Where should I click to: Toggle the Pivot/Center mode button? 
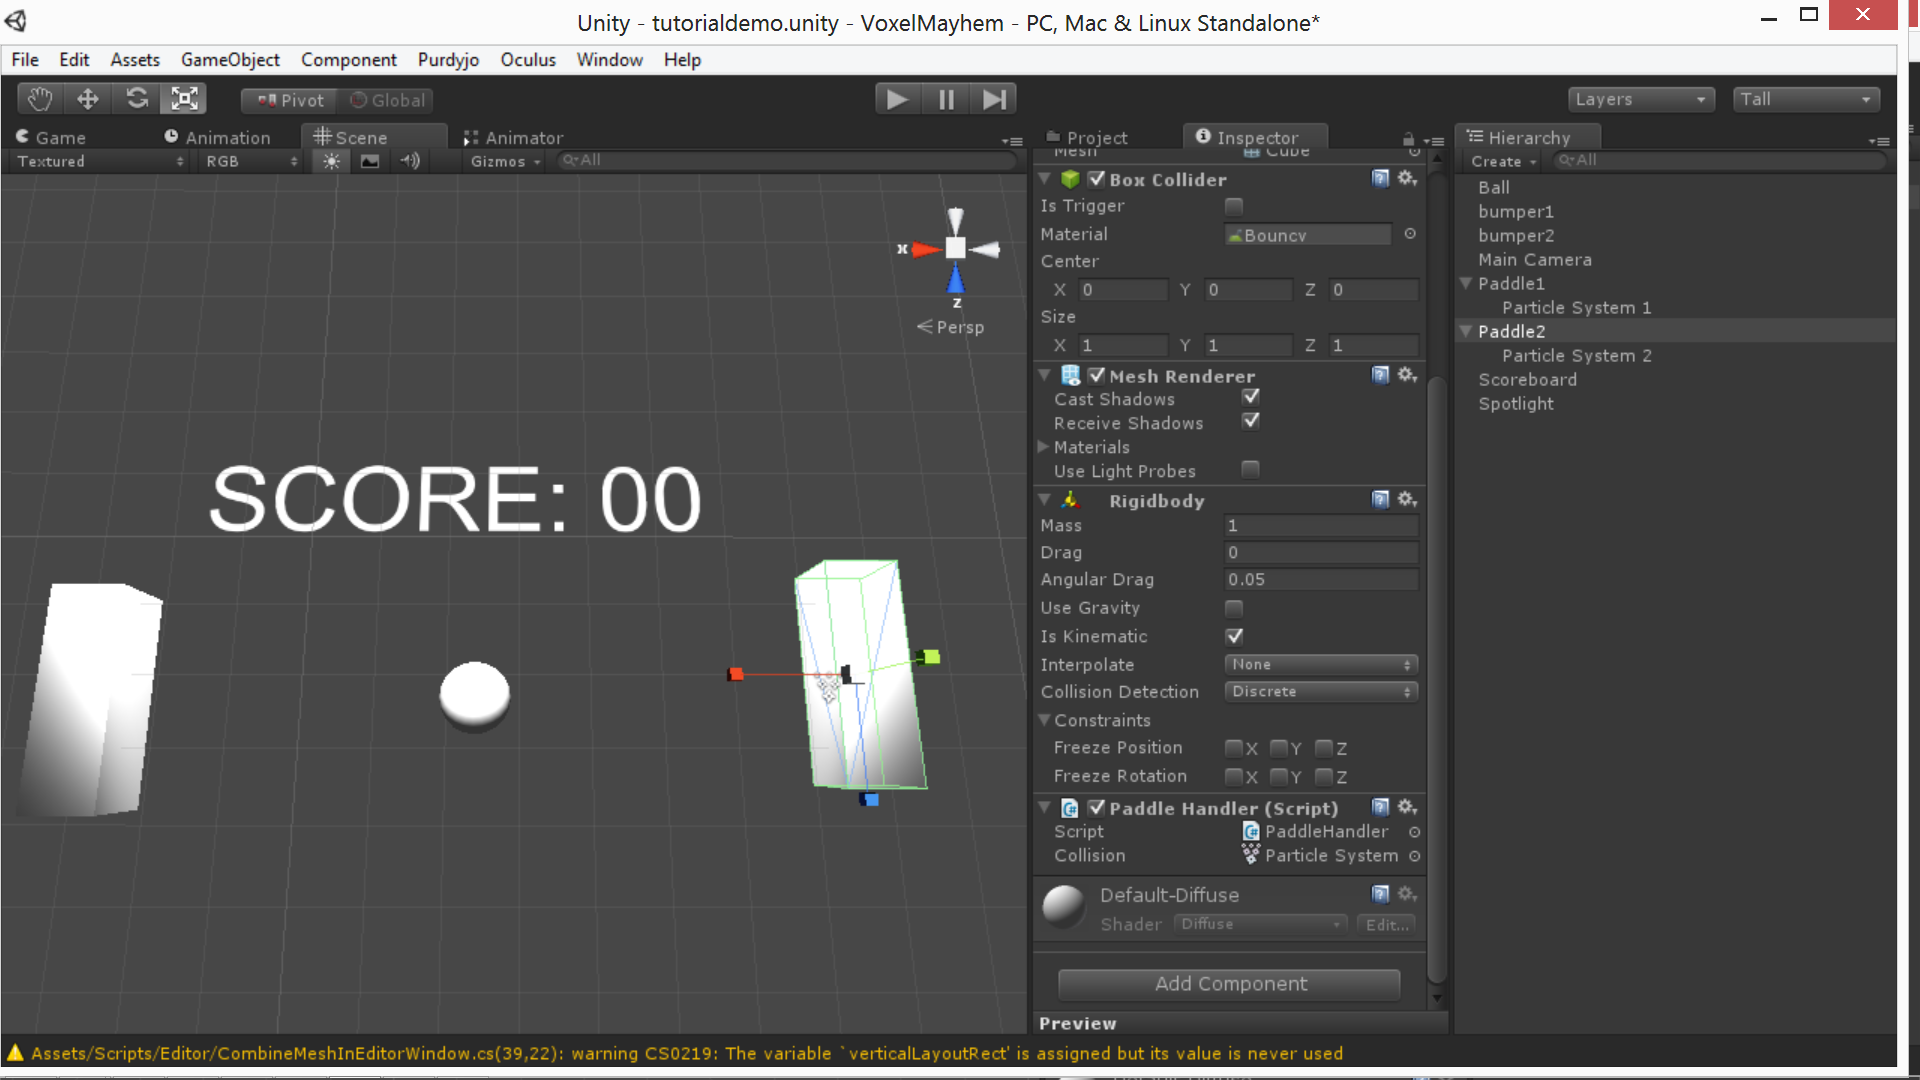285,99
